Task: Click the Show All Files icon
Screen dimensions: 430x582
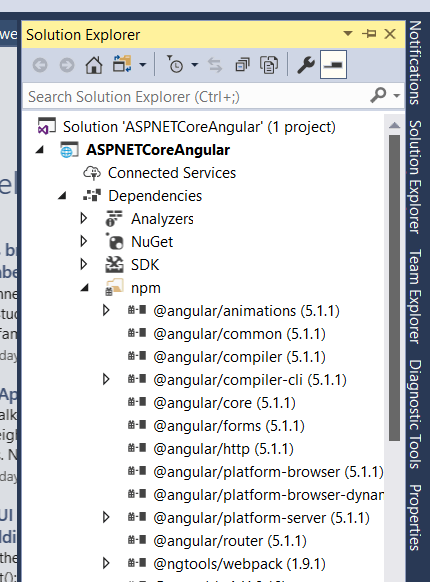Action: (269, 65)
